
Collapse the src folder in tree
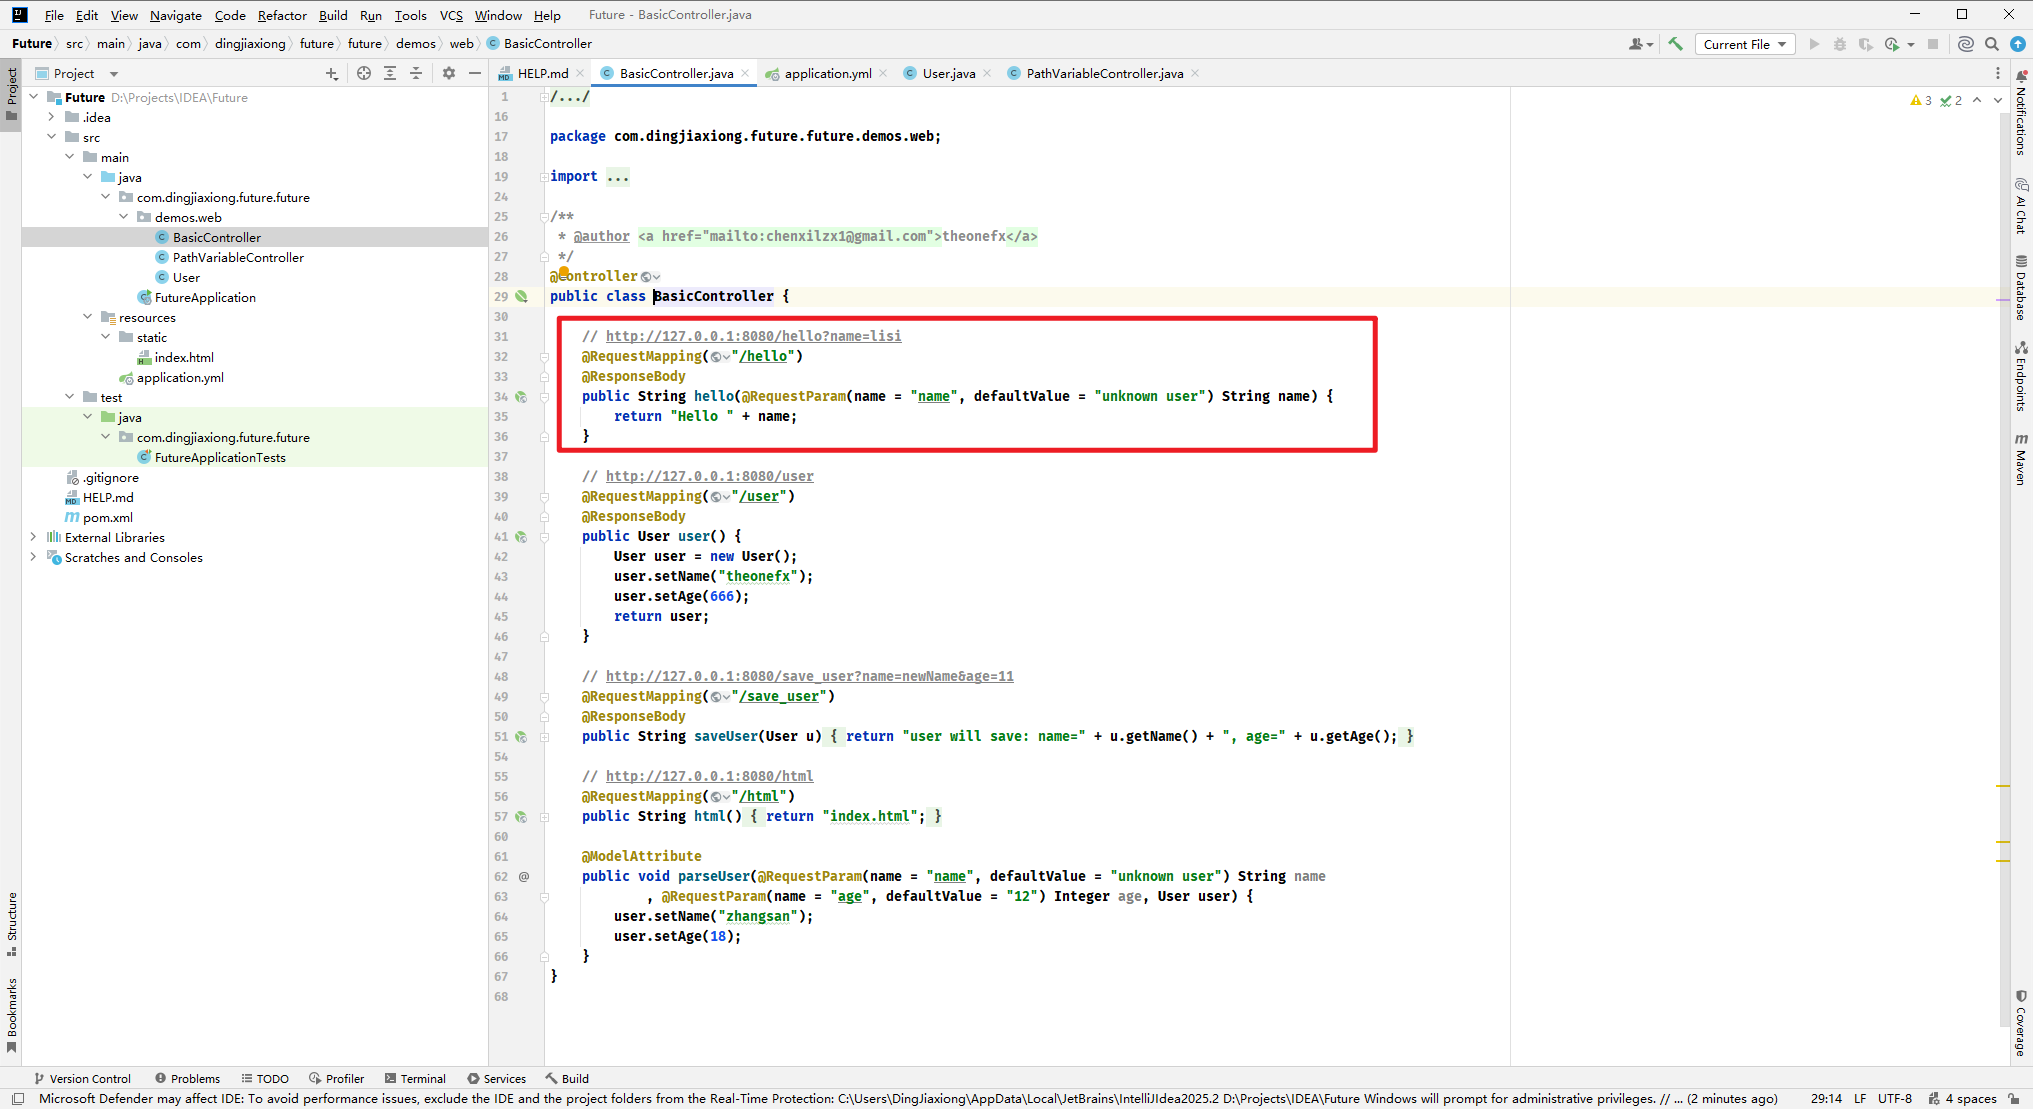[51, 137]
